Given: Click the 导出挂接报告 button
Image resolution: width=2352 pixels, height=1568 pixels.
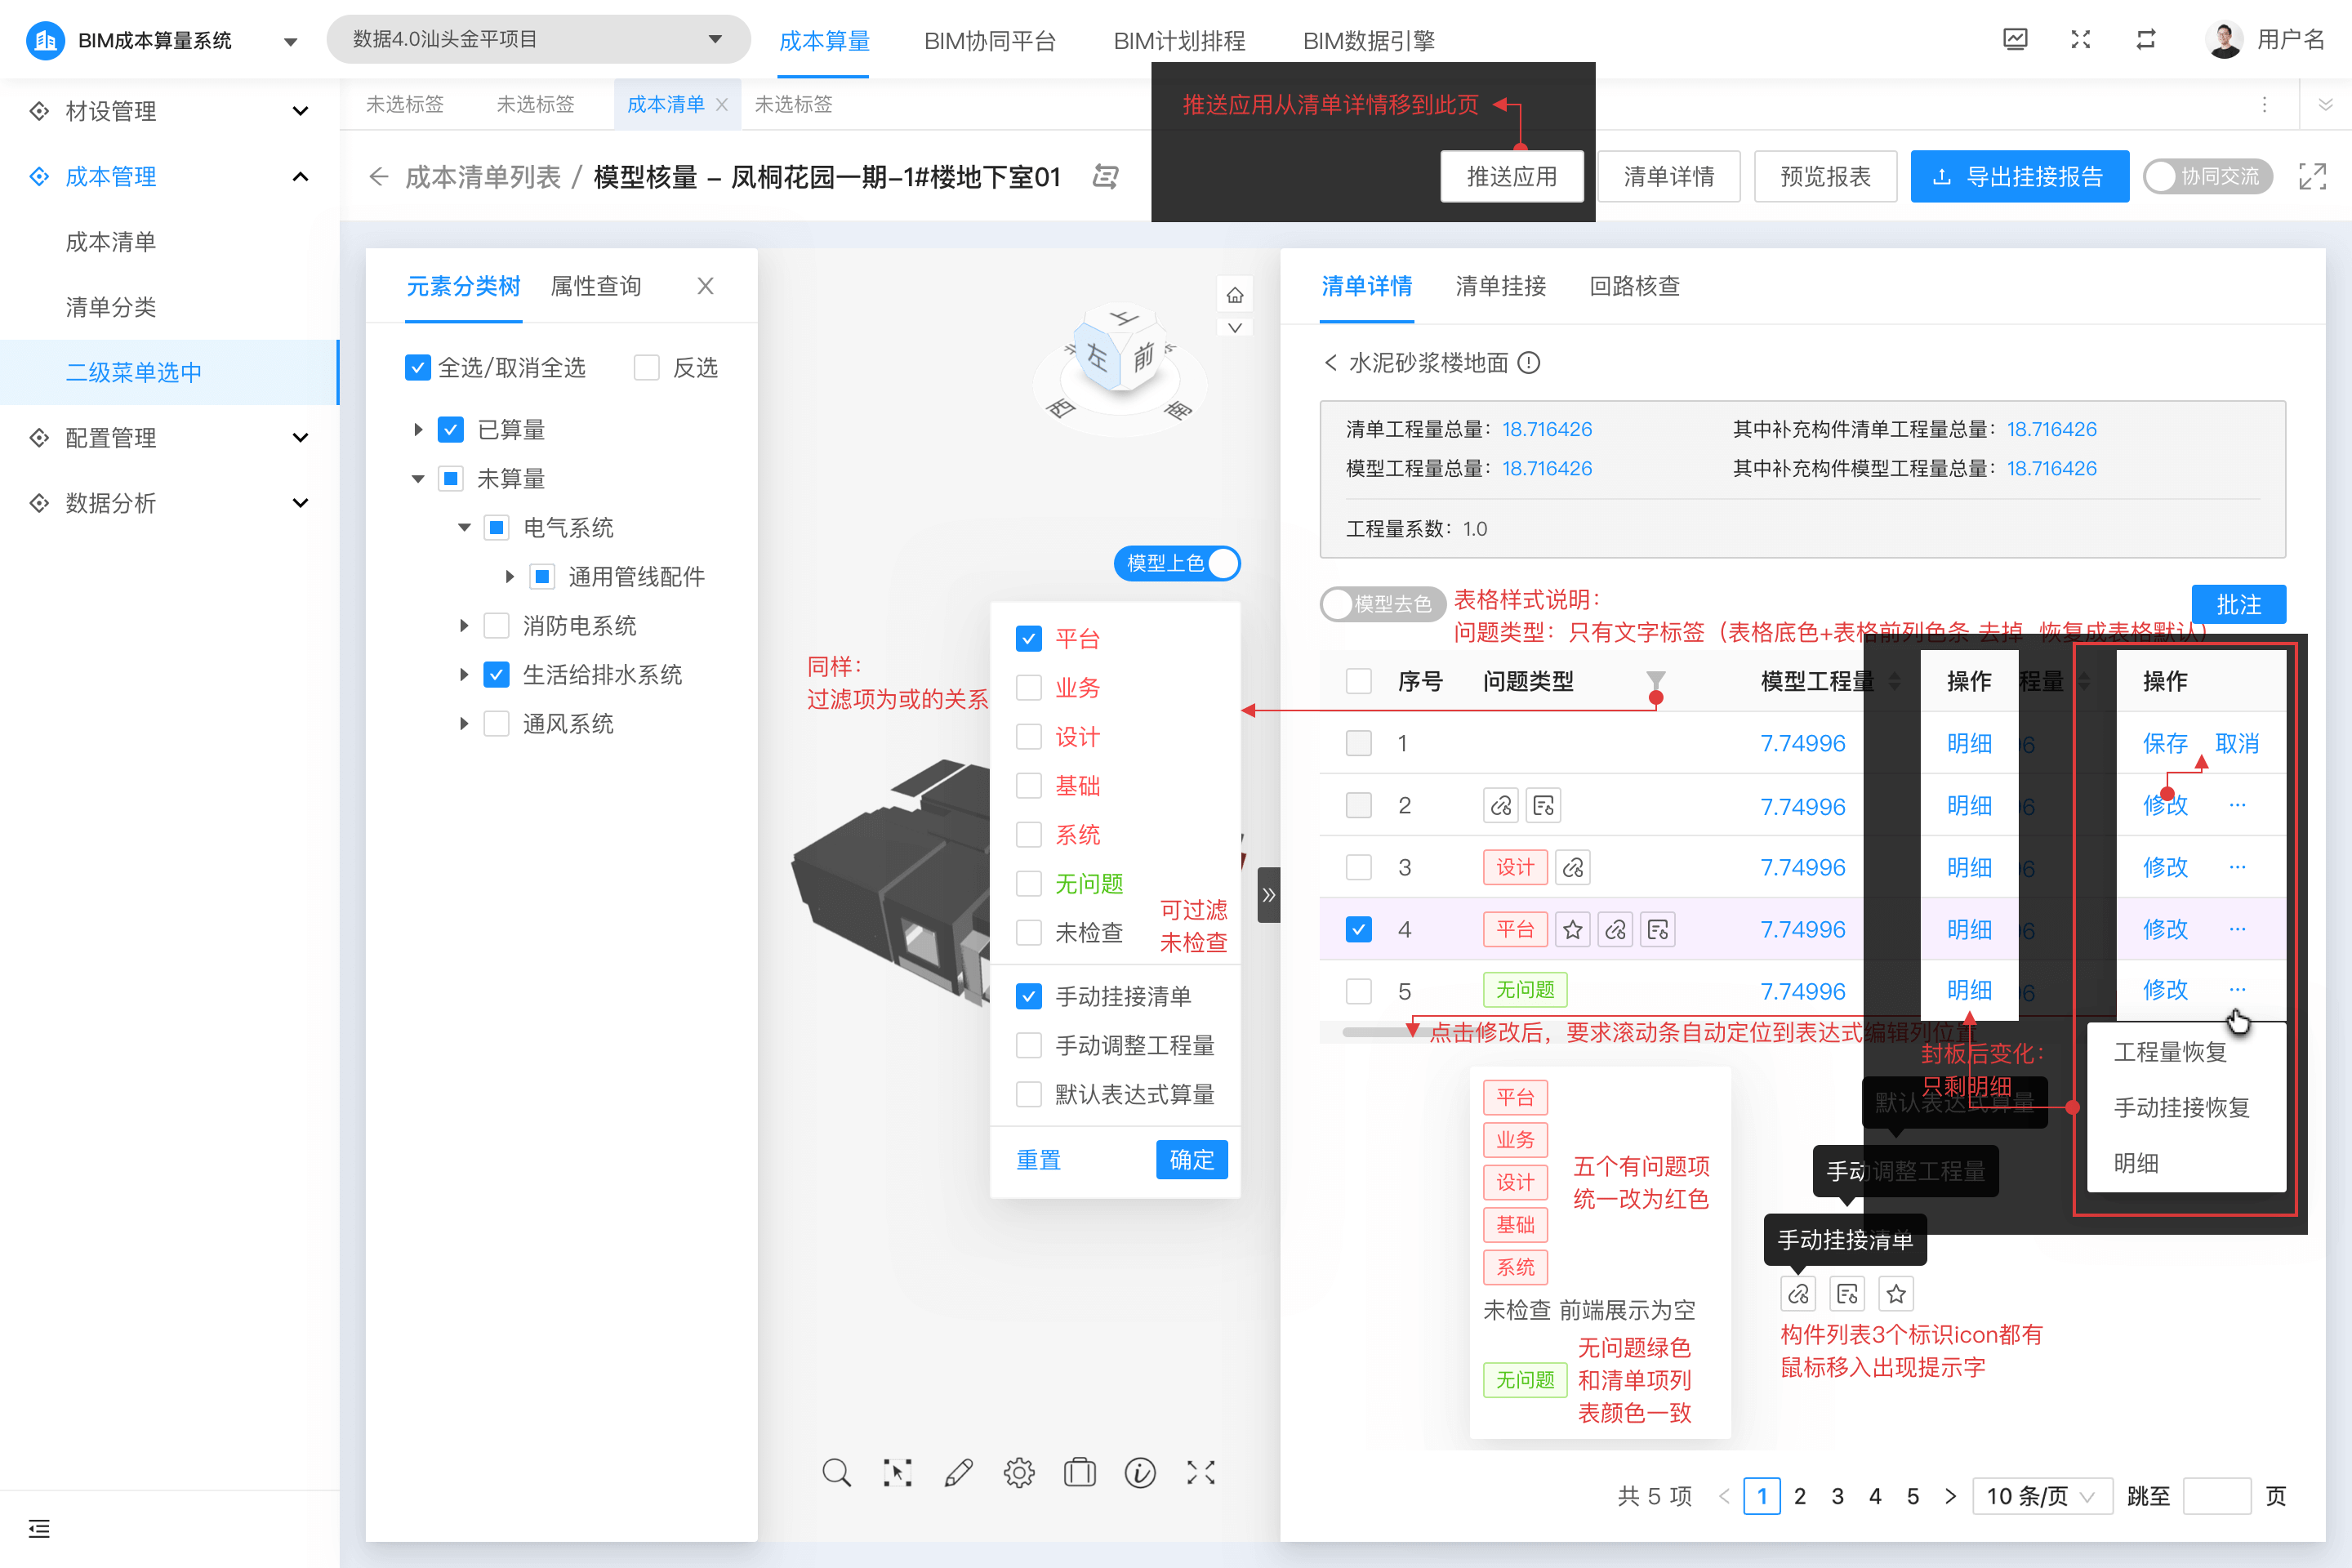Looking at the screenshot, I should point(2019,177).
